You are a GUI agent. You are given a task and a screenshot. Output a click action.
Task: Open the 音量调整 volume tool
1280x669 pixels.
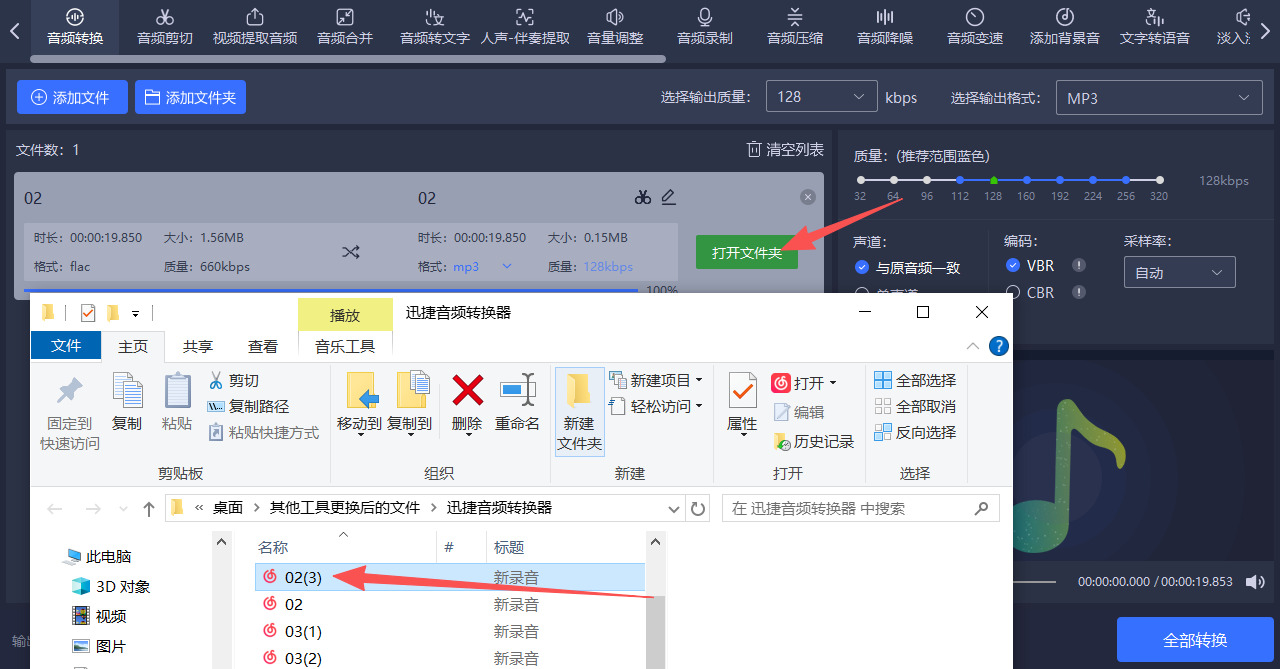615,26
